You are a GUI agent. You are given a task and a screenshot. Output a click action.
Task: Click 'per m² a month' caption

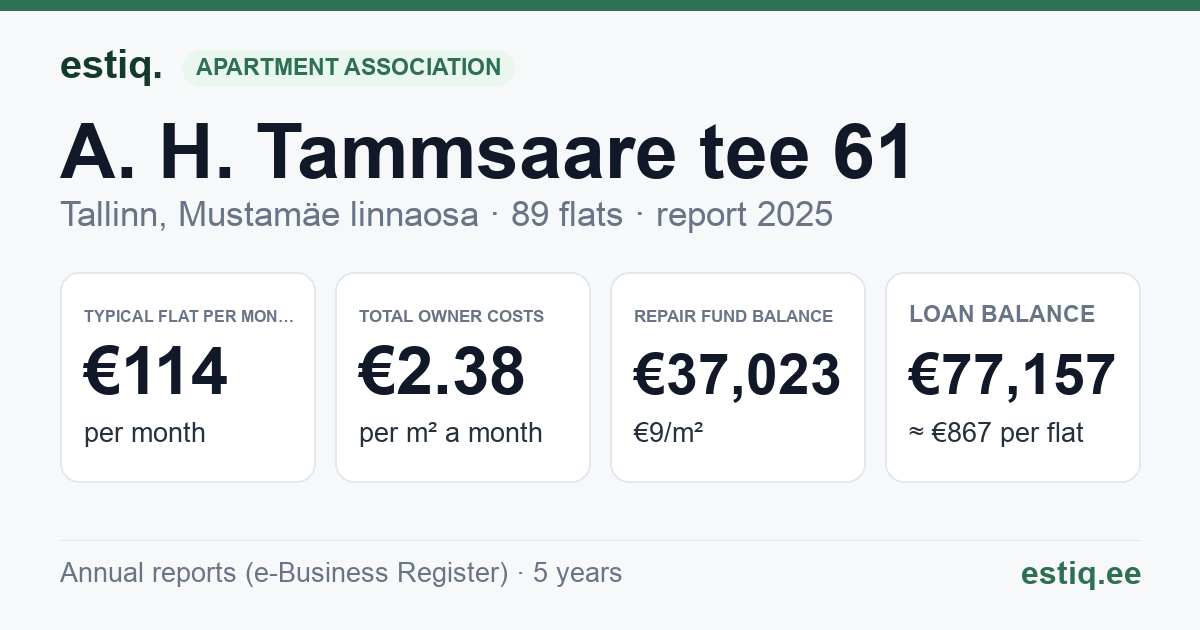click(x=451, y=433)
